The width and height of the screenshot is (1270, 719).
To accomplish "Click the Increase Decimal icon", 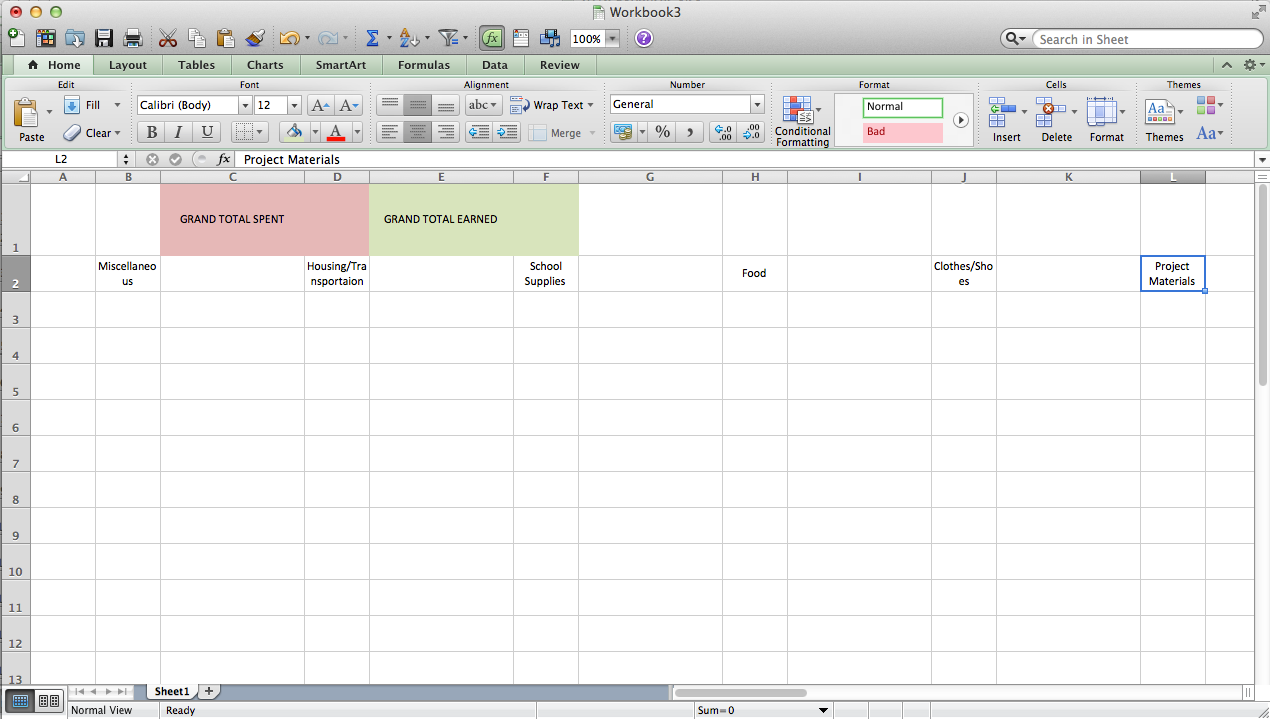I will pyautogui.click(x=722, y=131).
